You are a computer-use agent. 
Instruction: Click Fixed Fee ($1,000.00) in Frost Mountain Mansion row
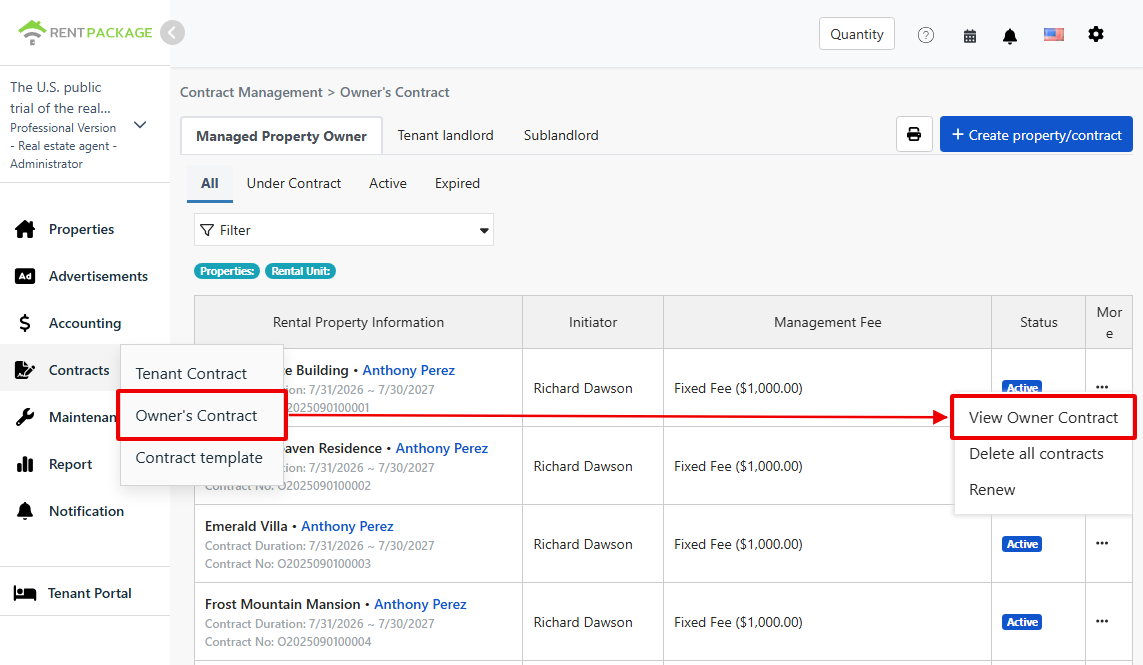(738, 622)
